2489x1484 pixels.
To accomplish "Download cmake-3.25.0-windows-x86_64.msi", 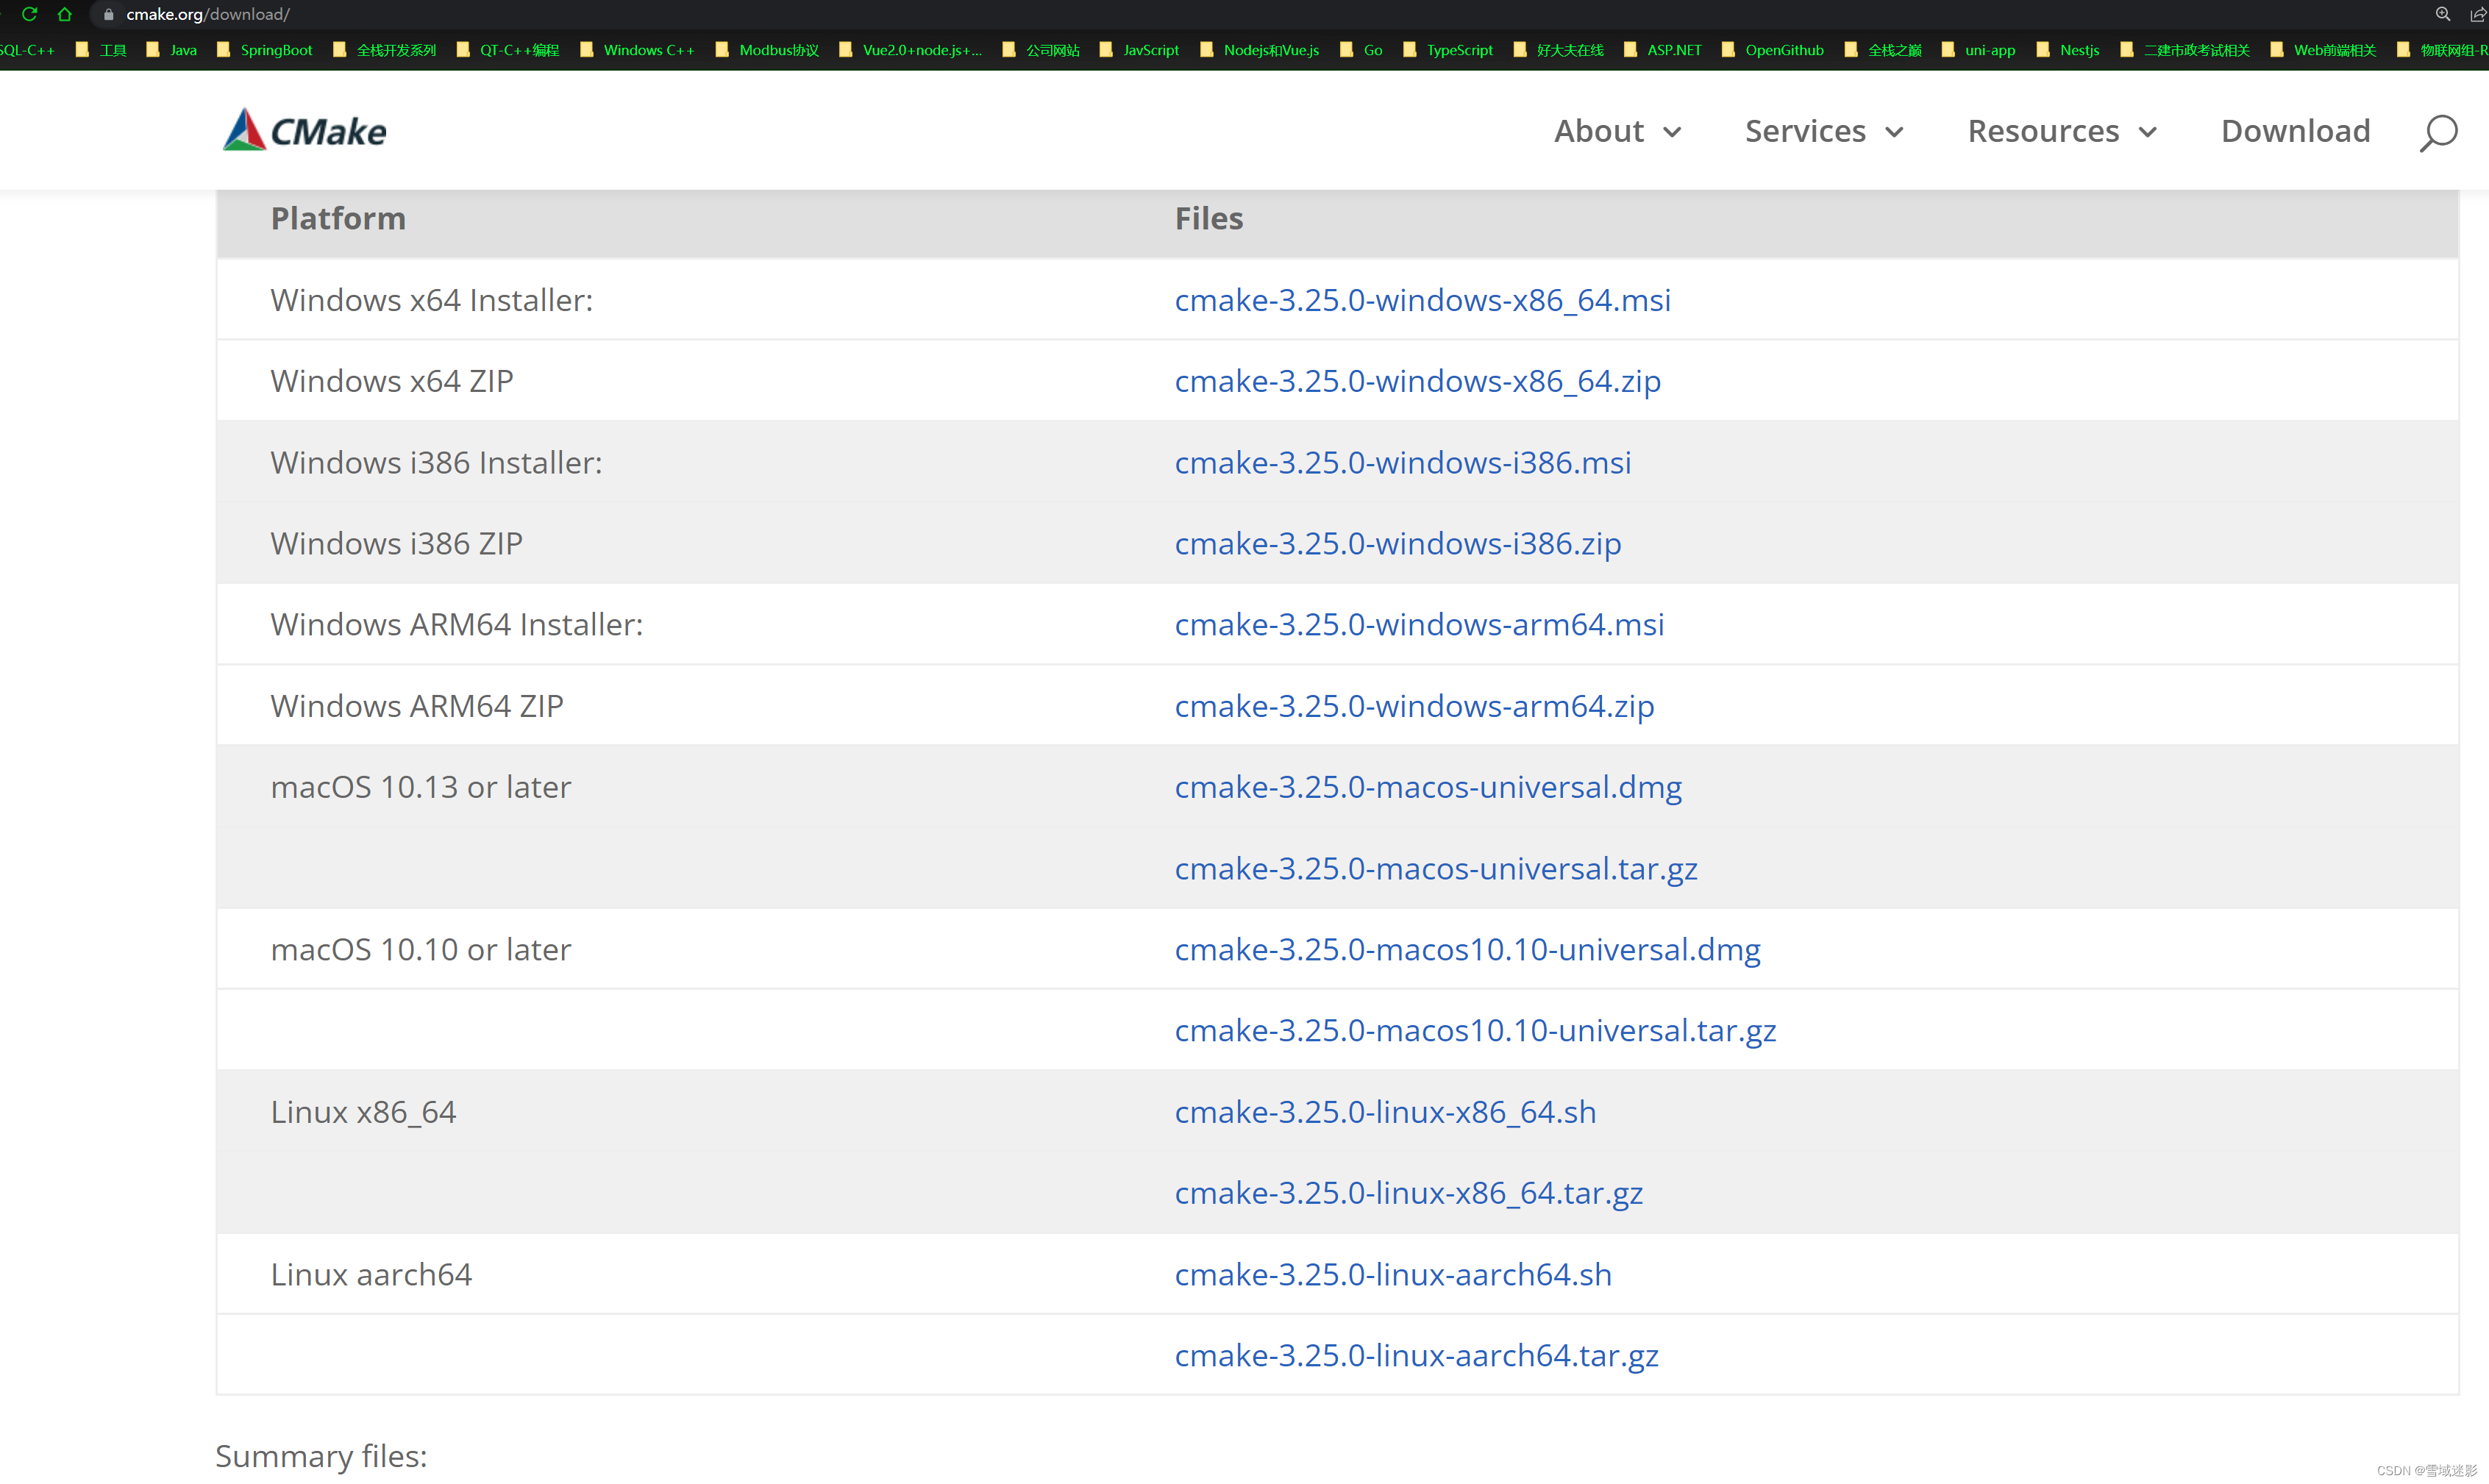I will coord(1422,299).
